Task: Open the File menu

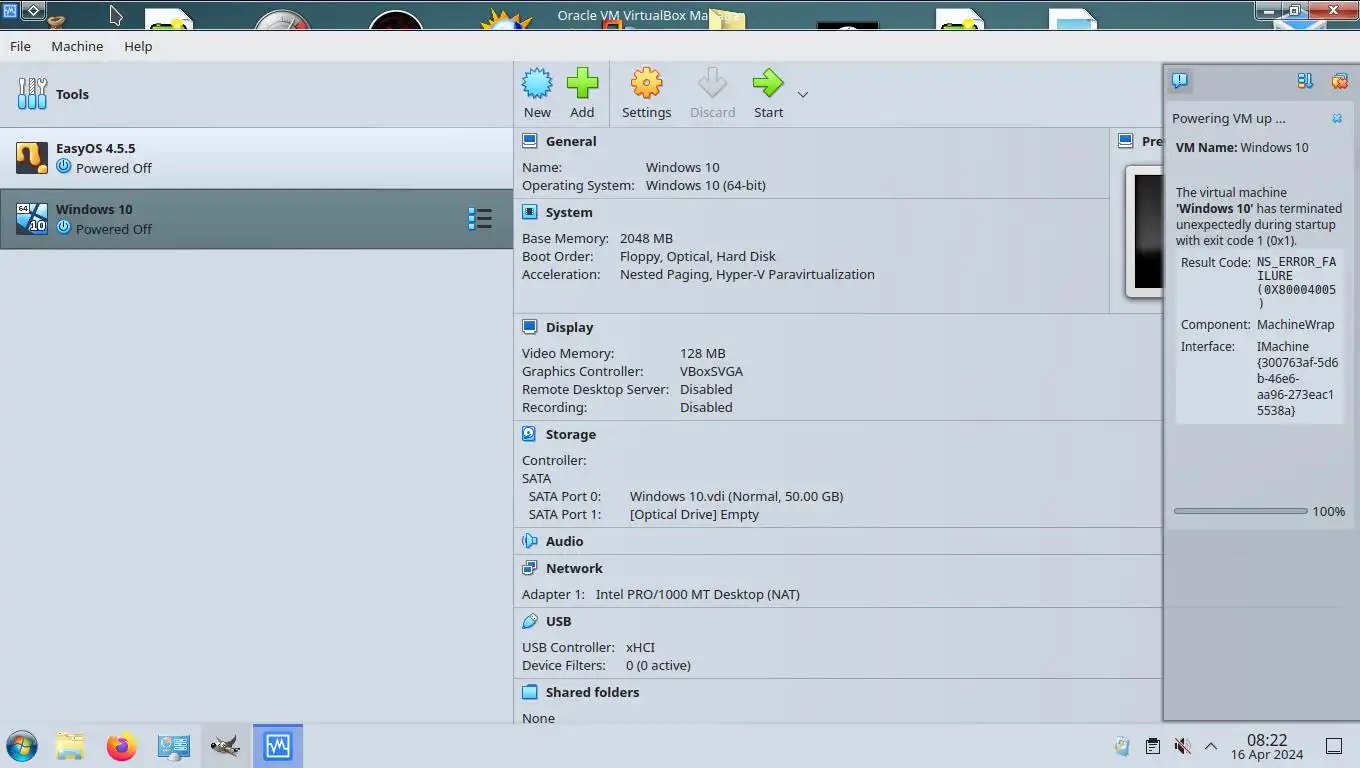Action: click(x=20, y=46)
